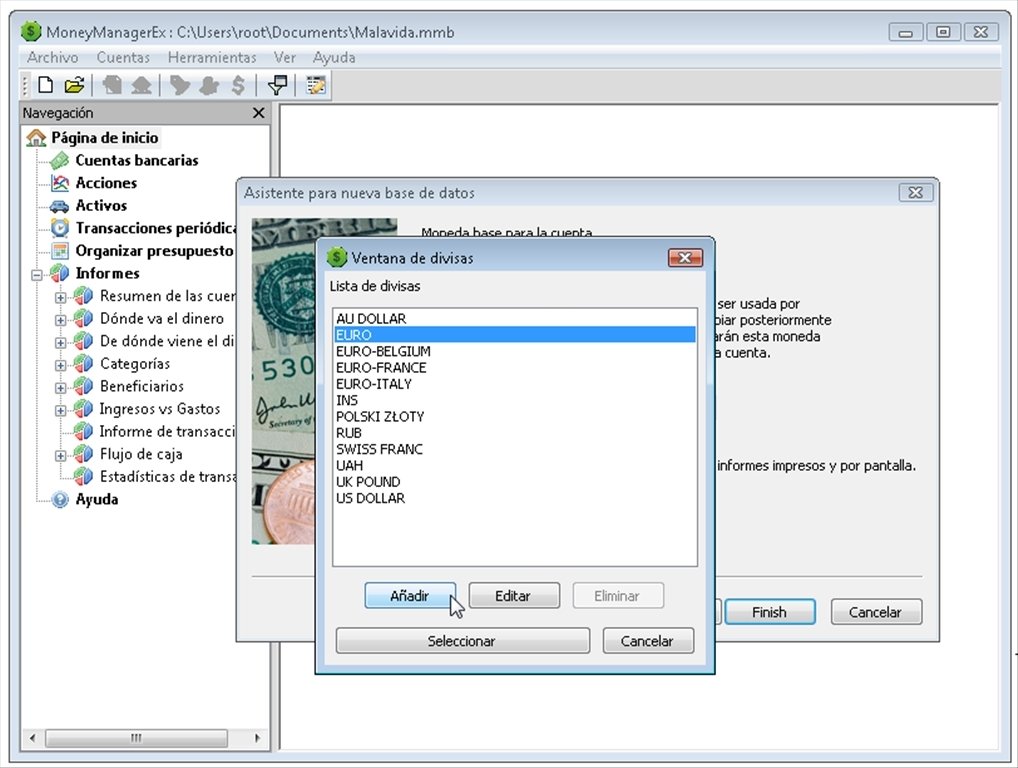Click the Seleccionar button
The image size is (1018, 768).
point(462,641)
